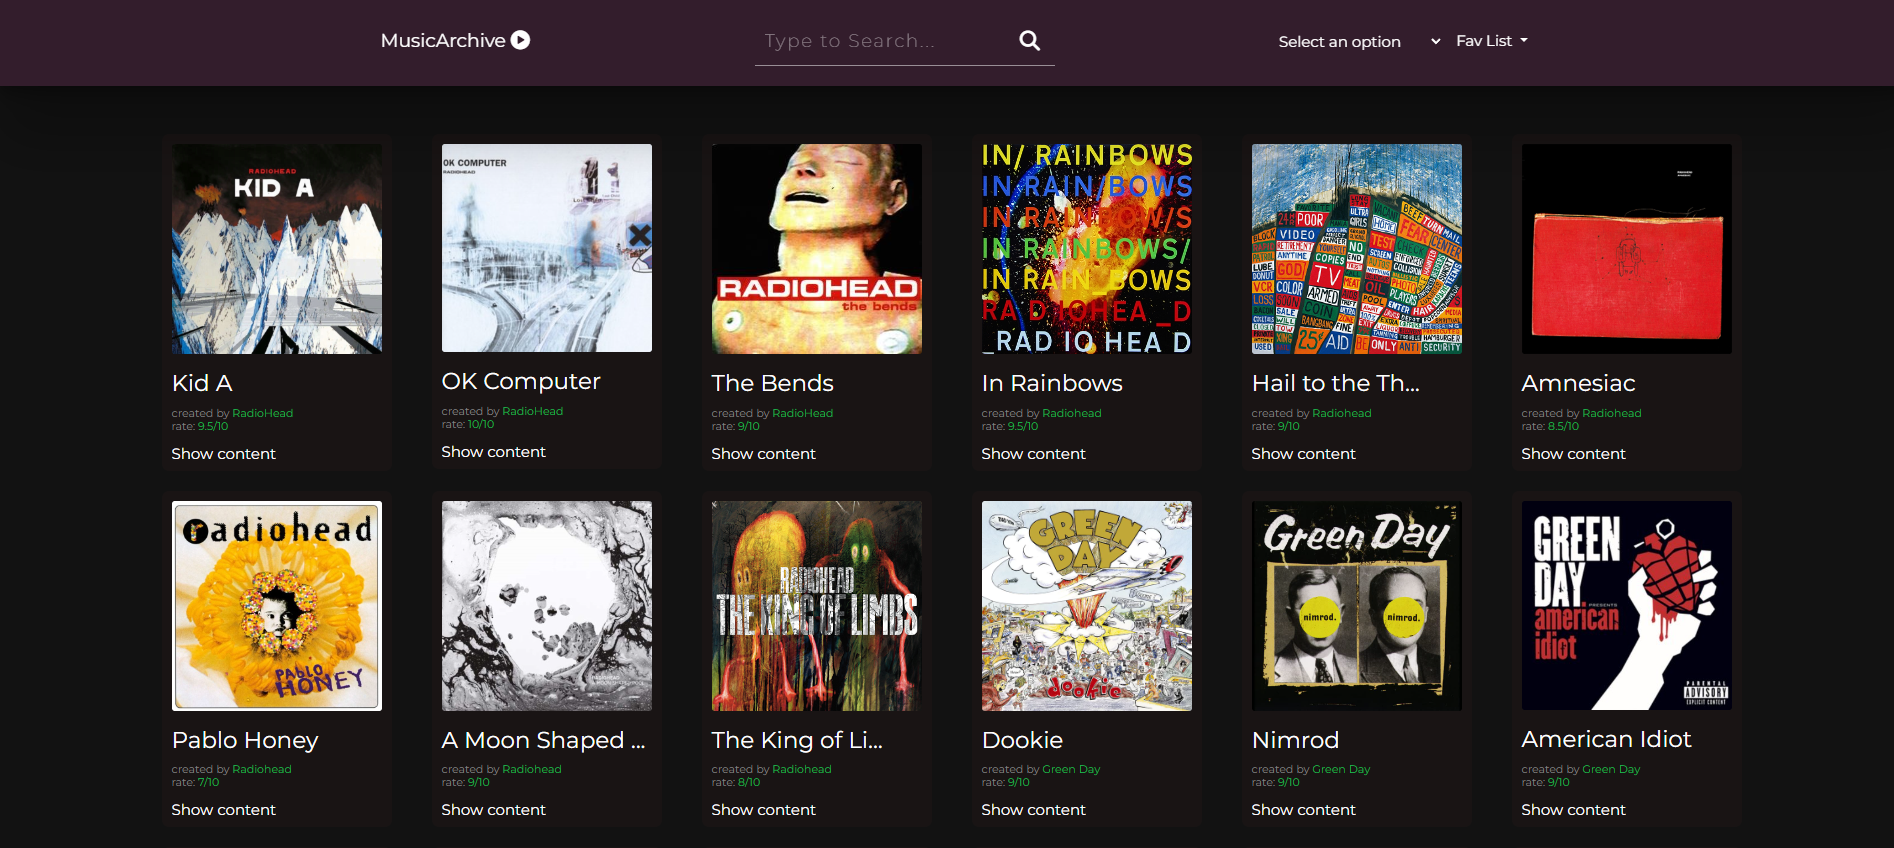Screen dimensions: 1894x848
Task: Click Green Day link under American Idiot
Action: [1611, 769]
